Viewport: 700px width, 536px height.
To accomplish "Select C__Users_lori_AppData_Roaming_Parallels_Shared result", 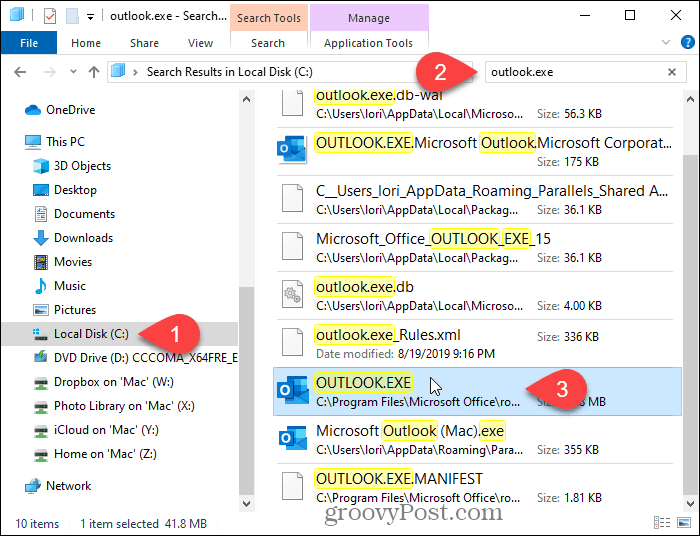I will click(x=475, y=199).
